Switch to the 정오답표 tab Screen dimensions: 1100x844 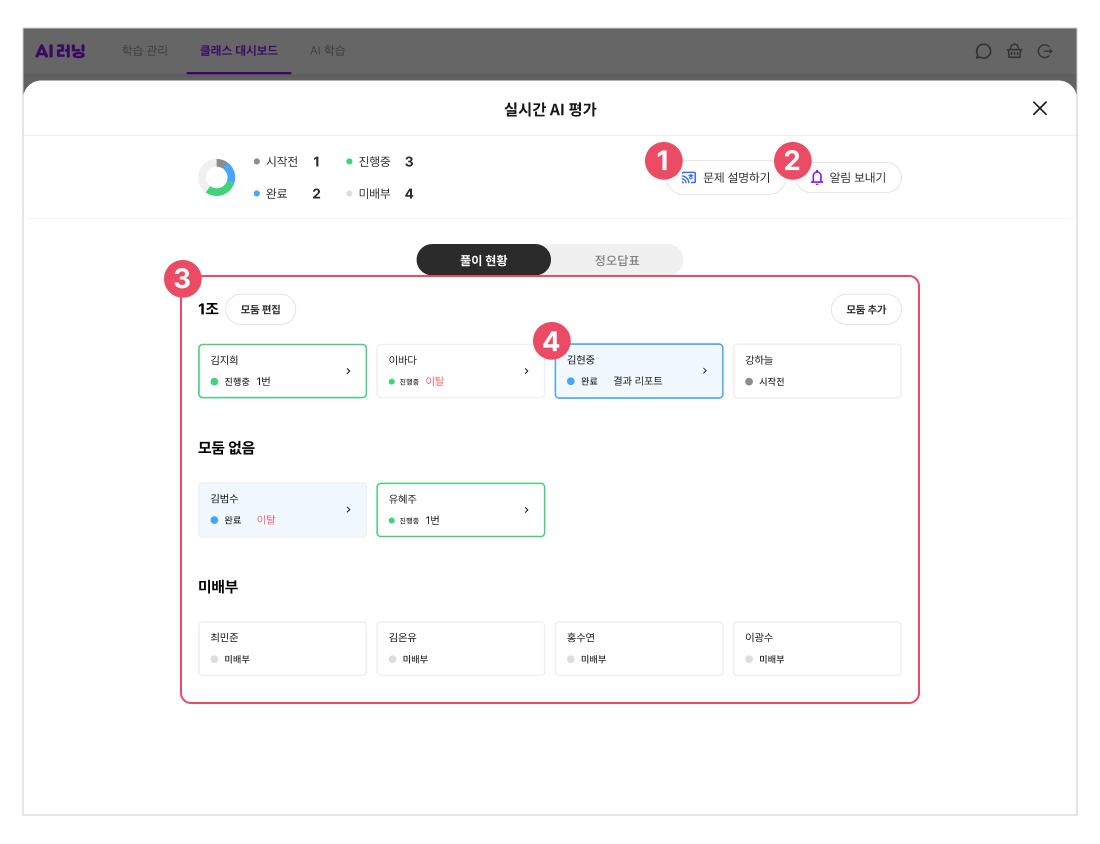pos(617,260)
